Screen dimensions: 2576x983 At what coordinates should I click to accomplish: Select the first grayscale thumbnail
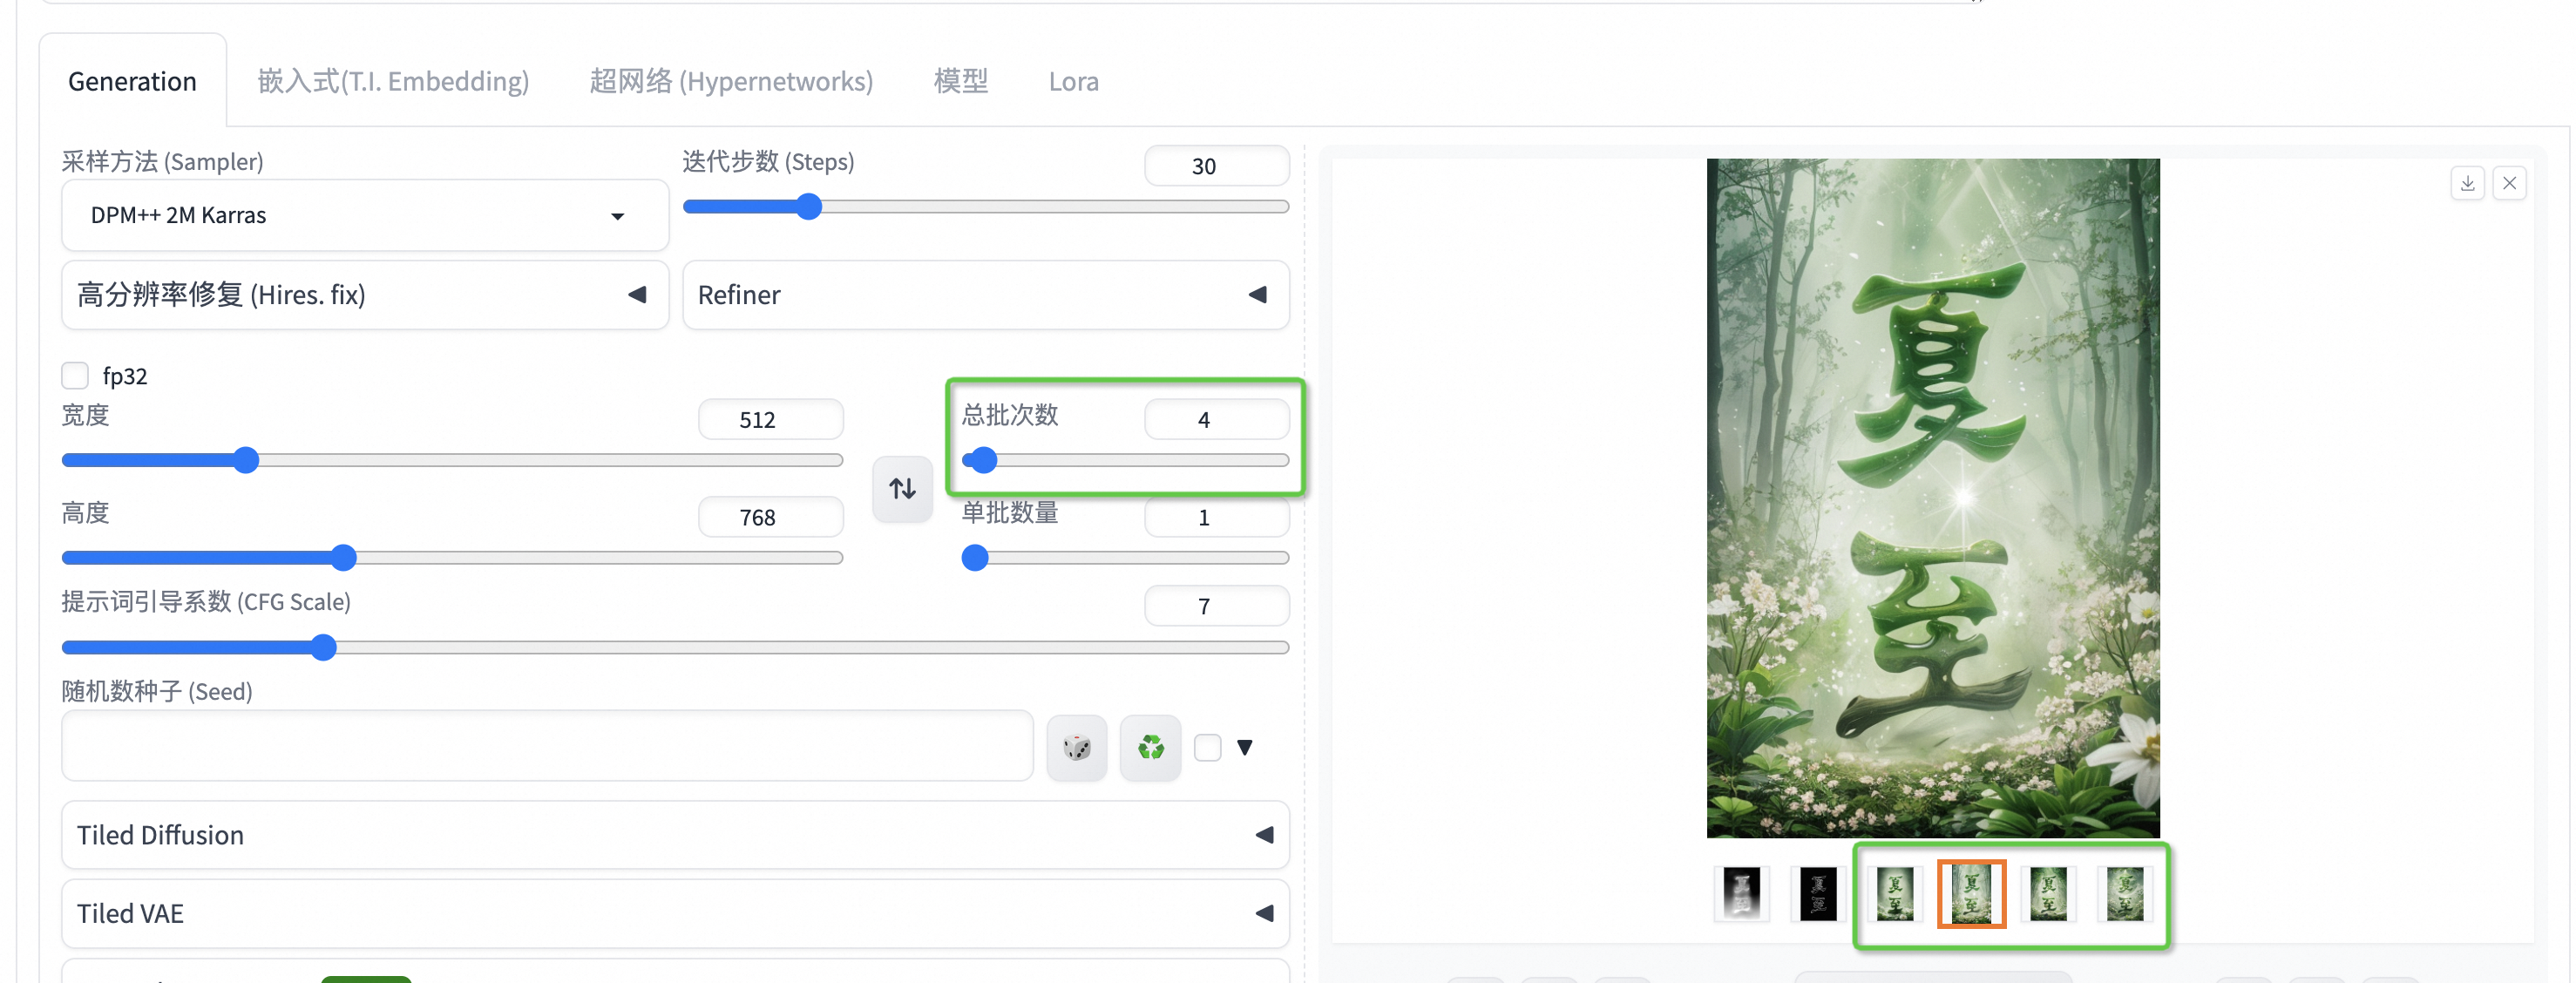[1741, 892]
